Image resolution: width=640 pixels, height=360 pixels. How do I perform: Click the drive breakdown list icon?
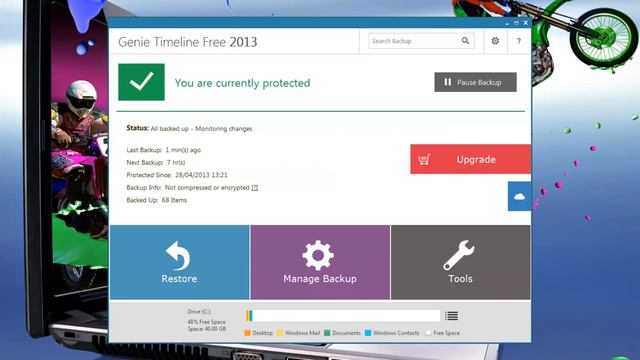pyautogui.click(x=451, y=316)
